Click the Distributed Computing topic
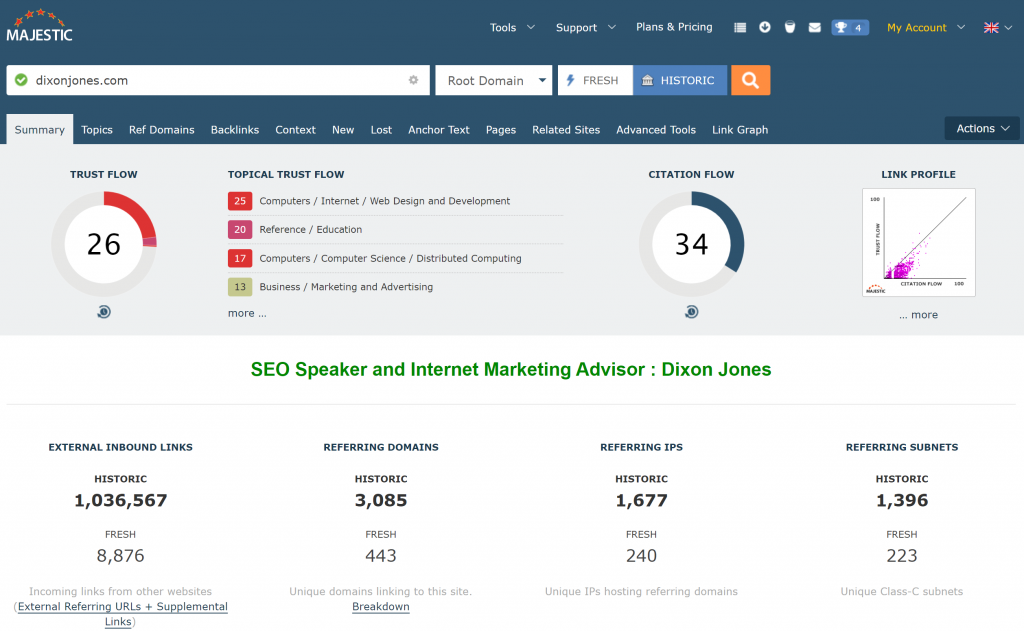 [x=391, y=258]
